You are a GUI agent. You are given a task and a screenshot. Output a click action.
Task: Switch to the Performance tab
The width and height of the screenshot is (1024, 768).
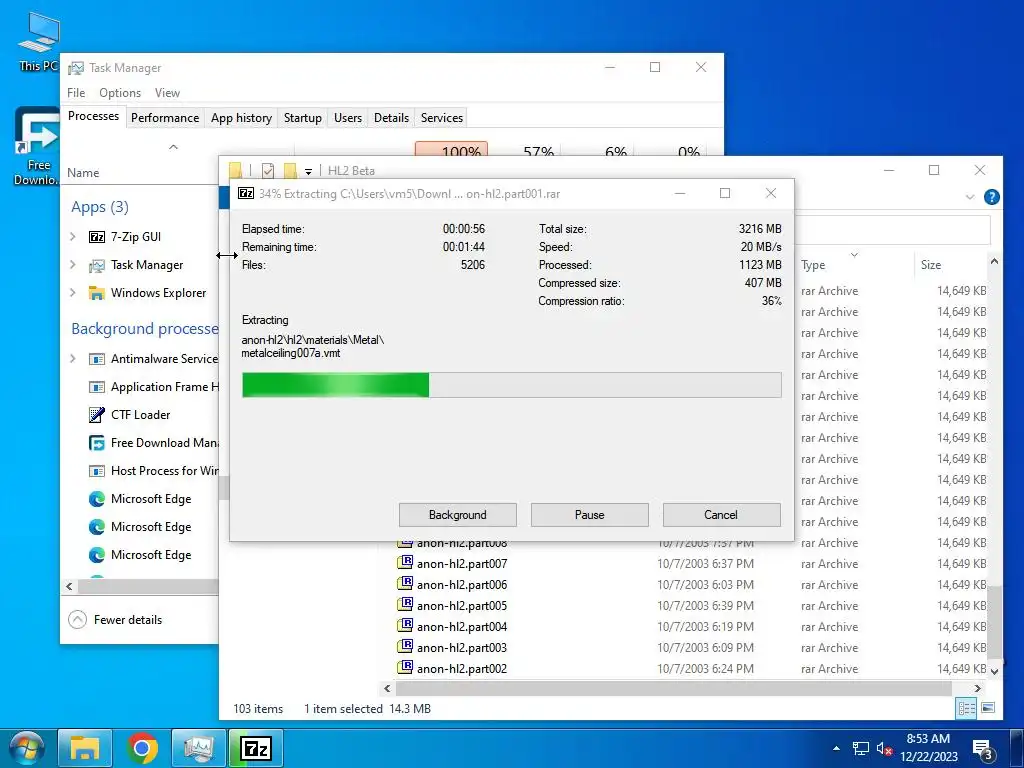coord(165,118)
